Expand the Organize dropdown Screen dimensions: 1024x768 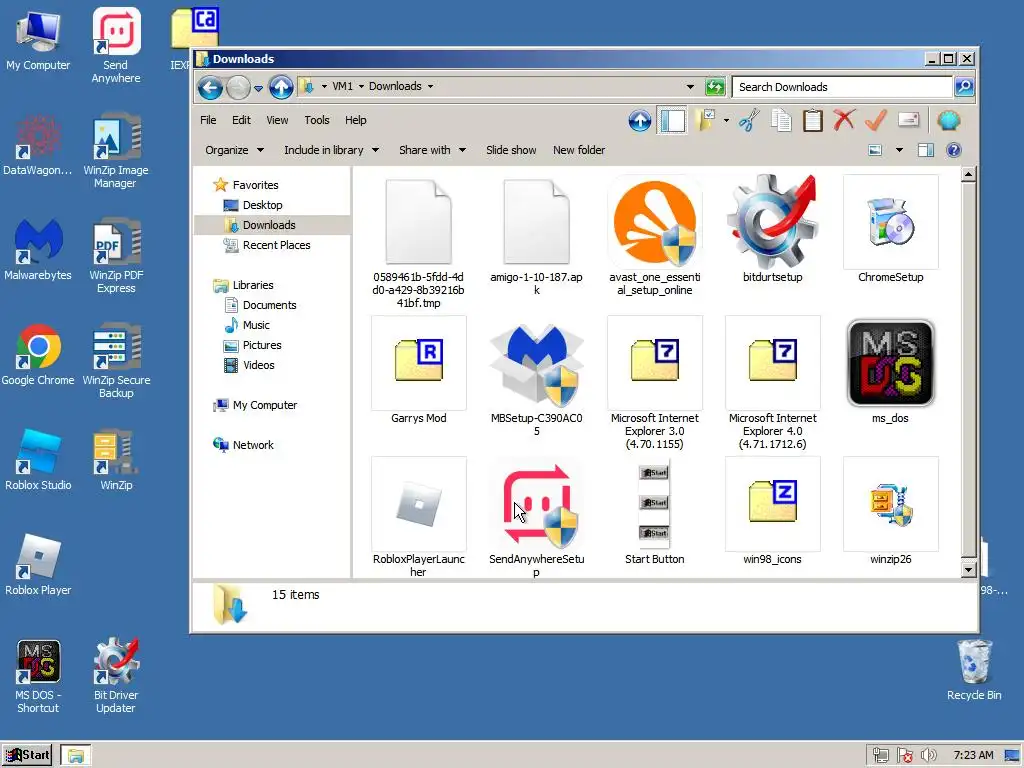pyautogui.click(x=234, y=150)
